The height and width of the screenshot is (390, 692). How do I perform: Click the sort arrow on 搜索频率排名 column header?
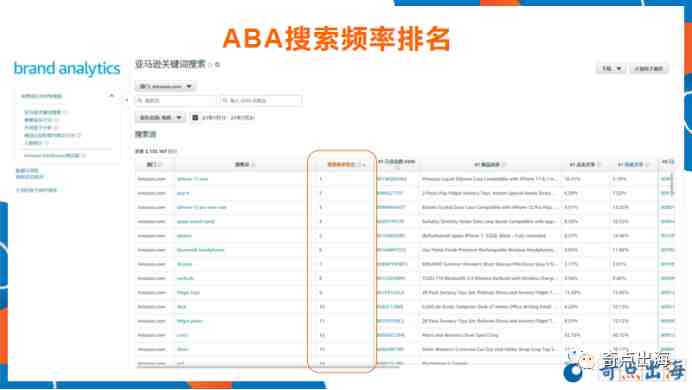point(364,165)
